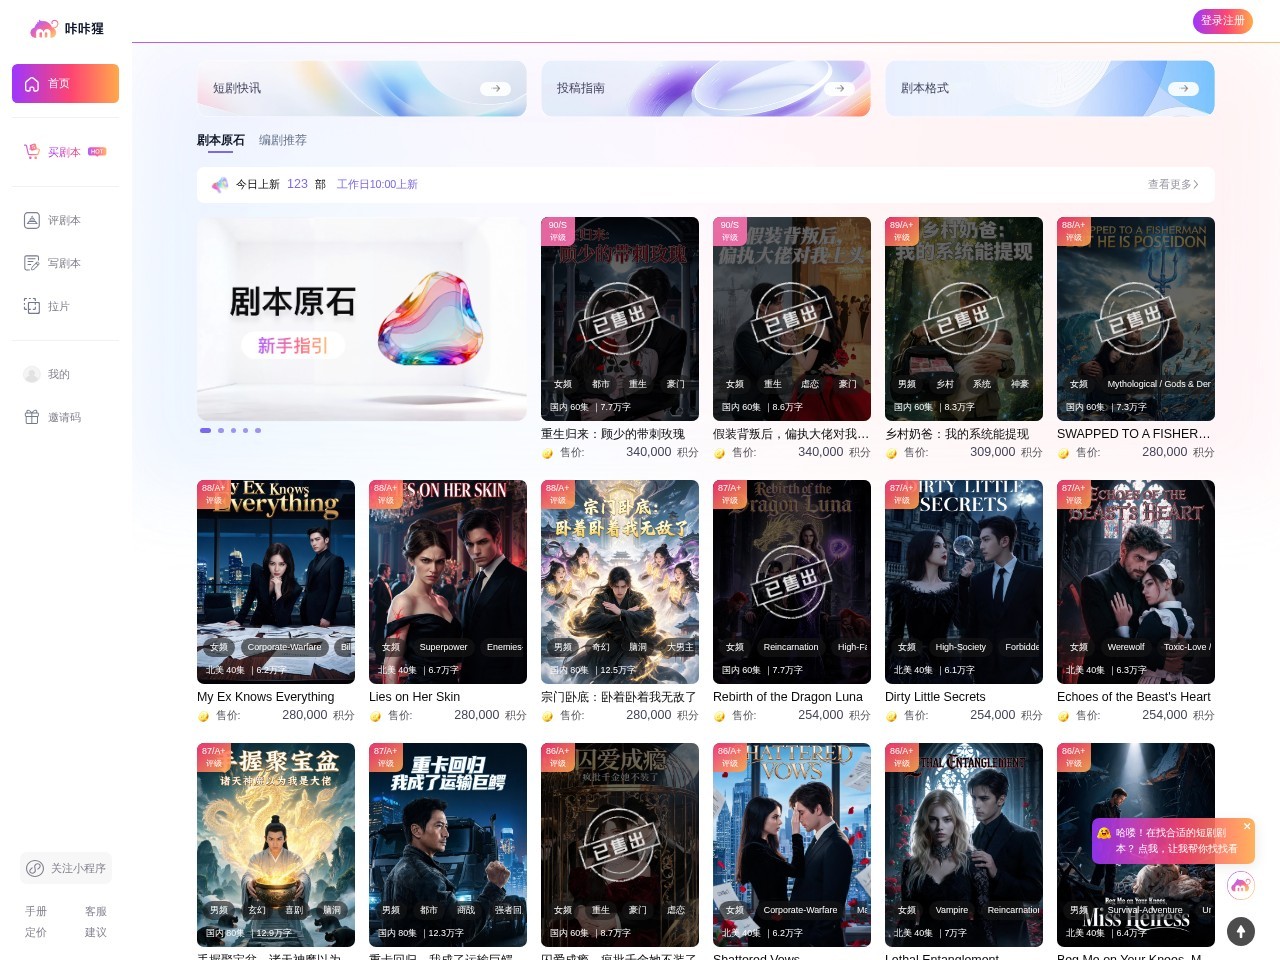Open the SWAPPED TO A FISHERMAN cover

click(1136, 319)
